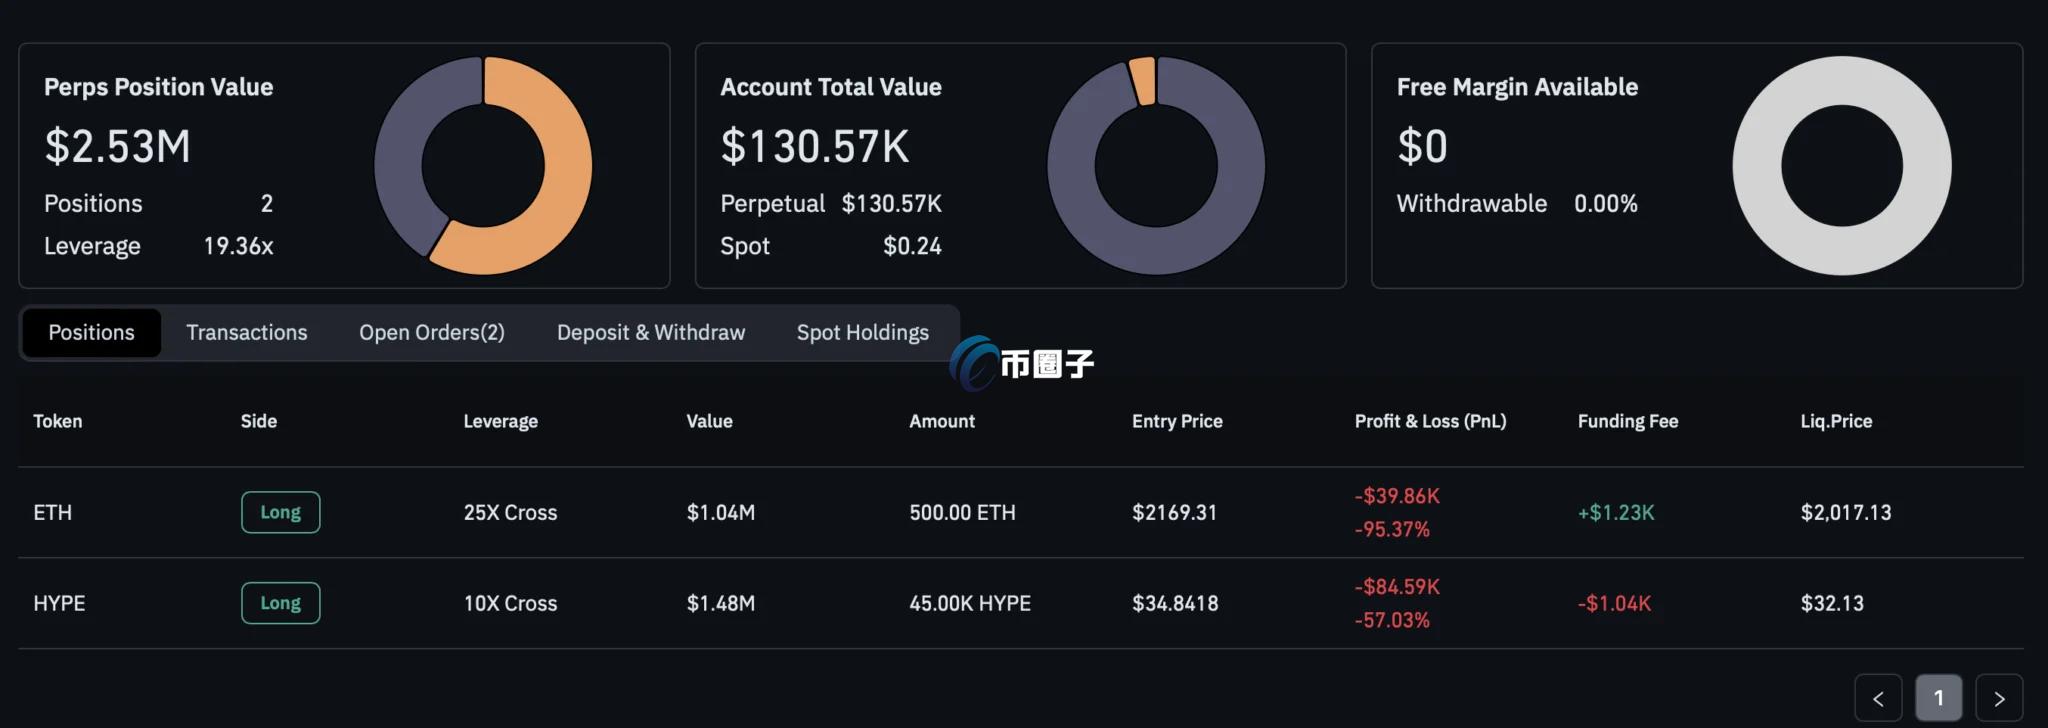
Task: Click the HYPE token row name
Action: point(59,603)
